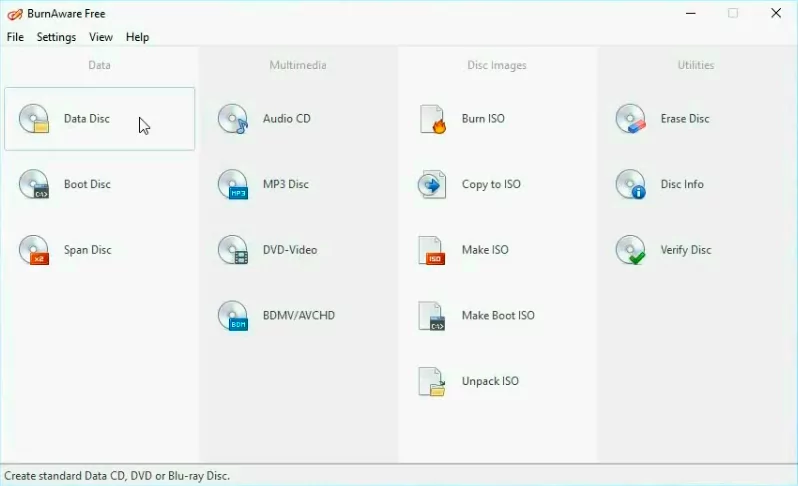Image resolution: width=798 pixels, height=486 pixels.
Task: Select the Disc Info label
Action: (x=682, y=184)
